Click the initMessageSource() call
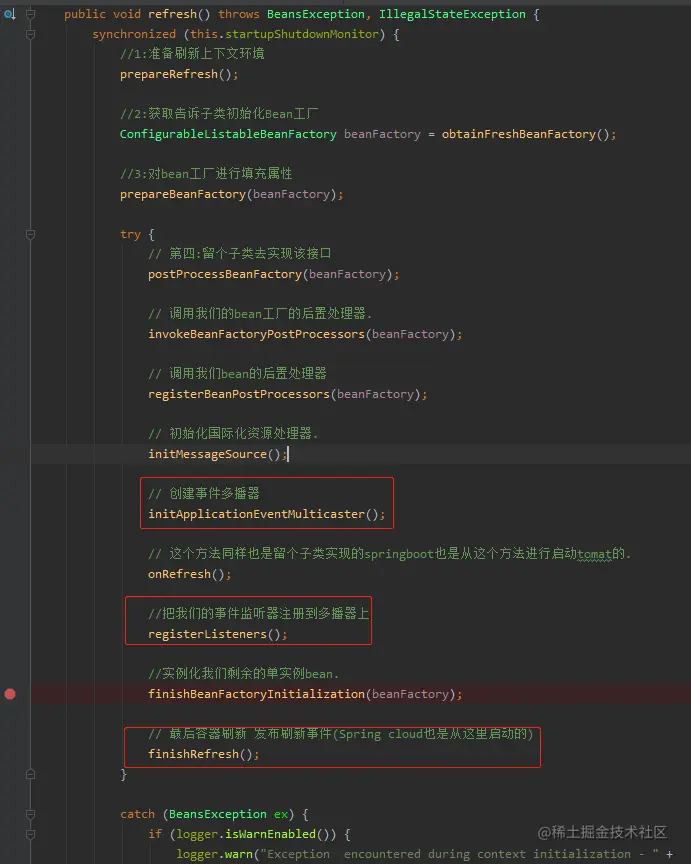Screen dimensions: 691x864 coord(217,454)
